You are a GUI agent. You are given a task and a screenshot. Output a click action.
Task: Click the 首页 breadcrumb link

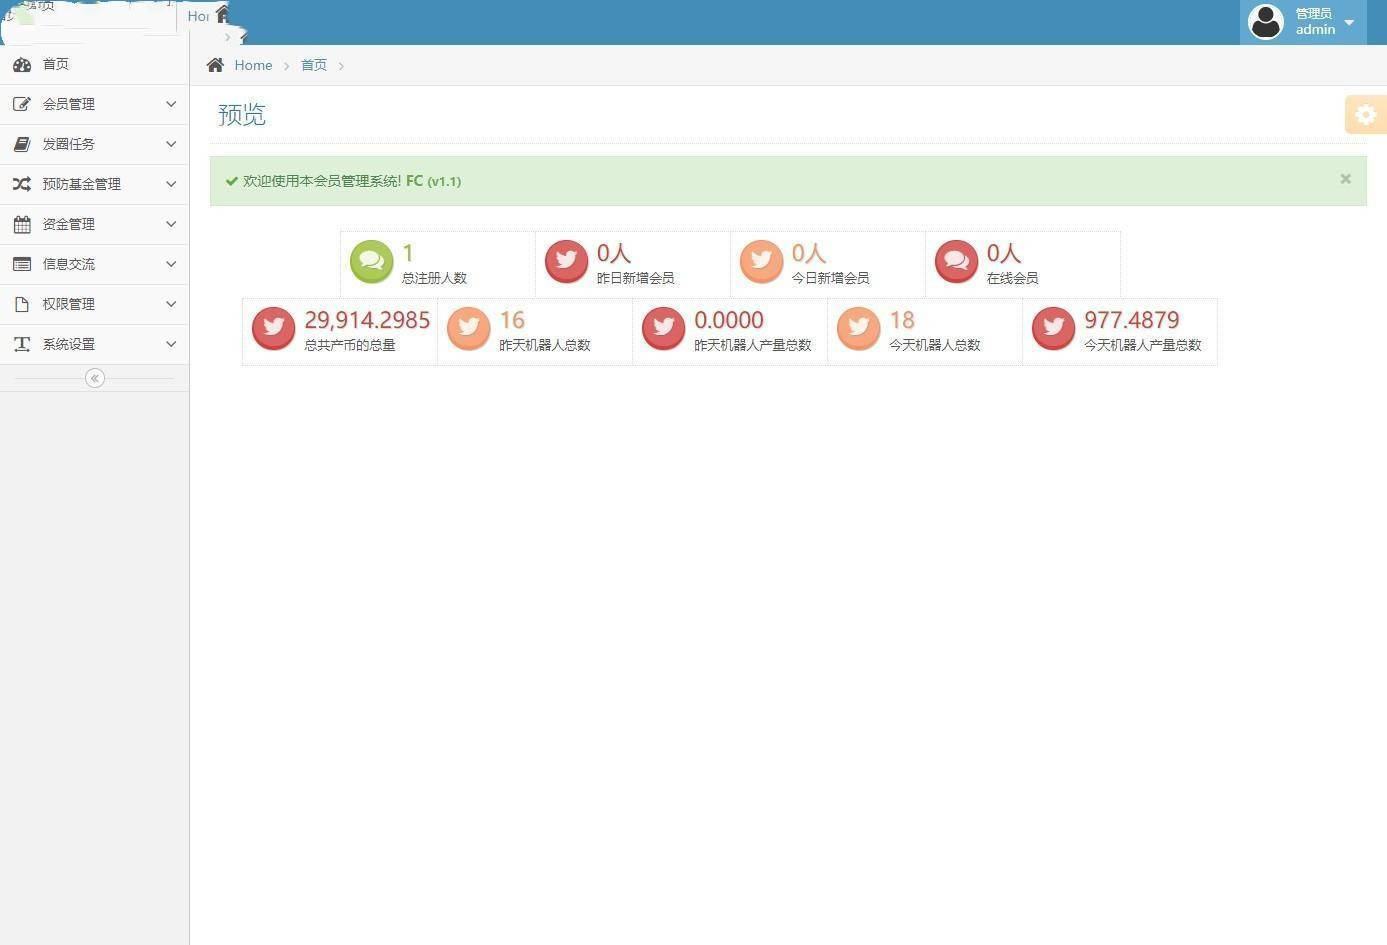(314, 65)
